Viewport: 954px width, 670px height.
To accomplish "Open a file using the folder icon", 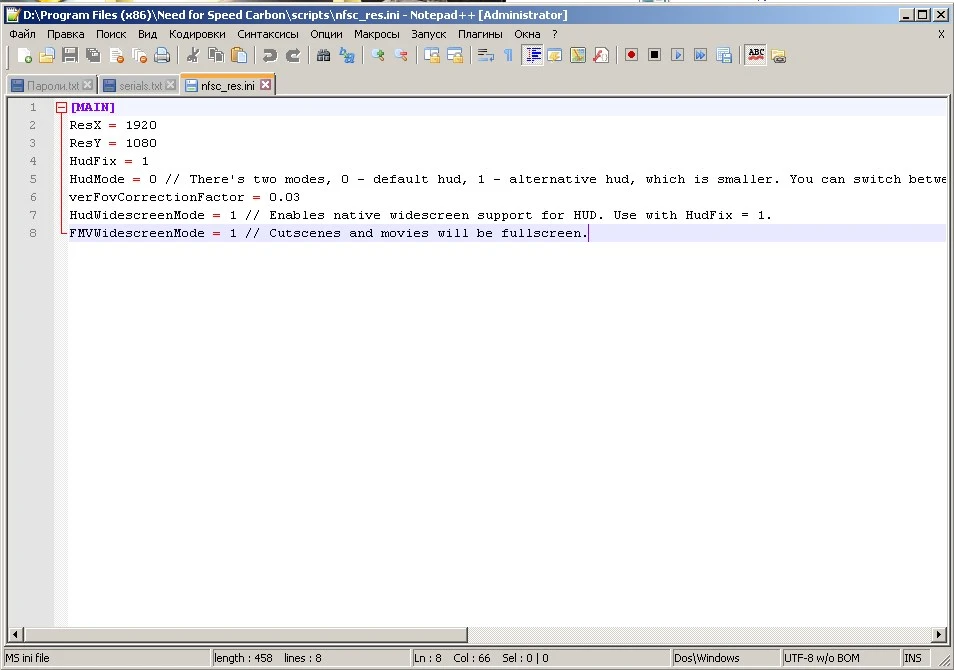I will (x=47, y=55).
